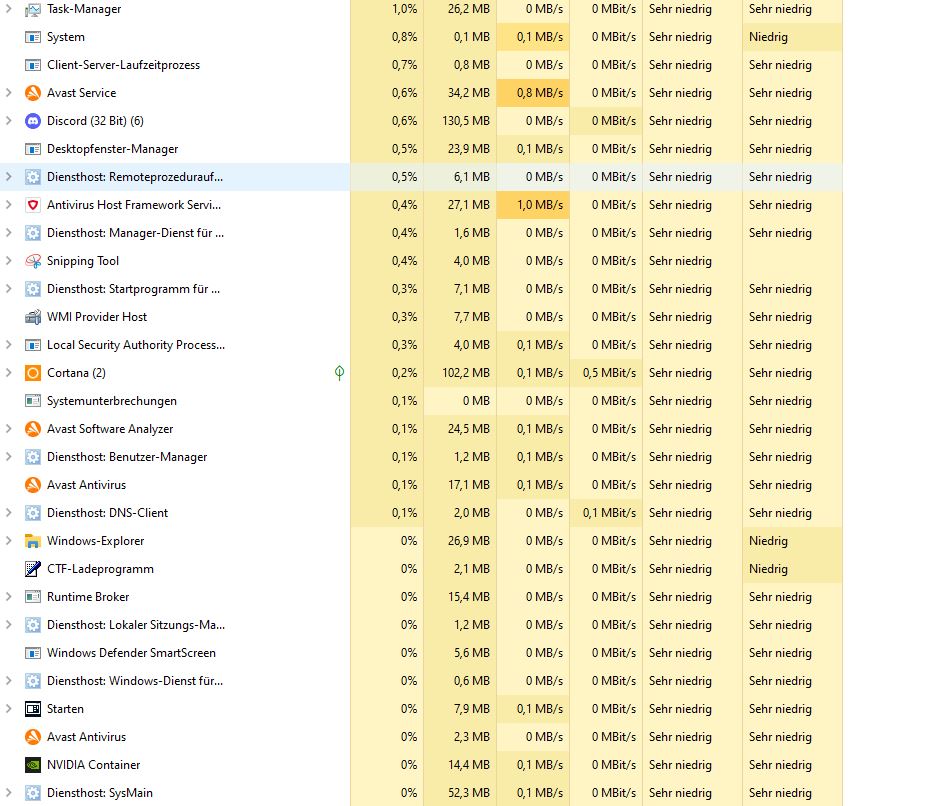934x806 pixels.
Task: Click the 24,5 MB value for Avast Software Analyzer
Action: (469, 429)
